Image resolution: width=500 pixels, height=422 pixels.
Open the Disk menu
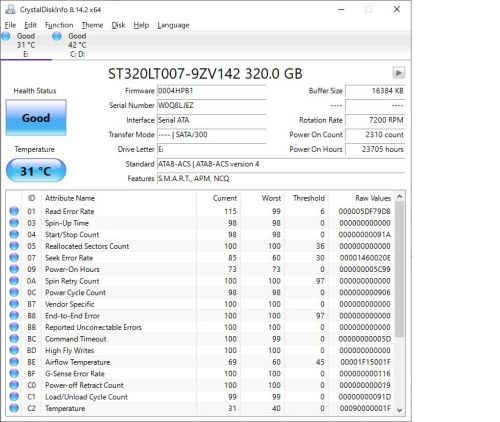point(118,25)
